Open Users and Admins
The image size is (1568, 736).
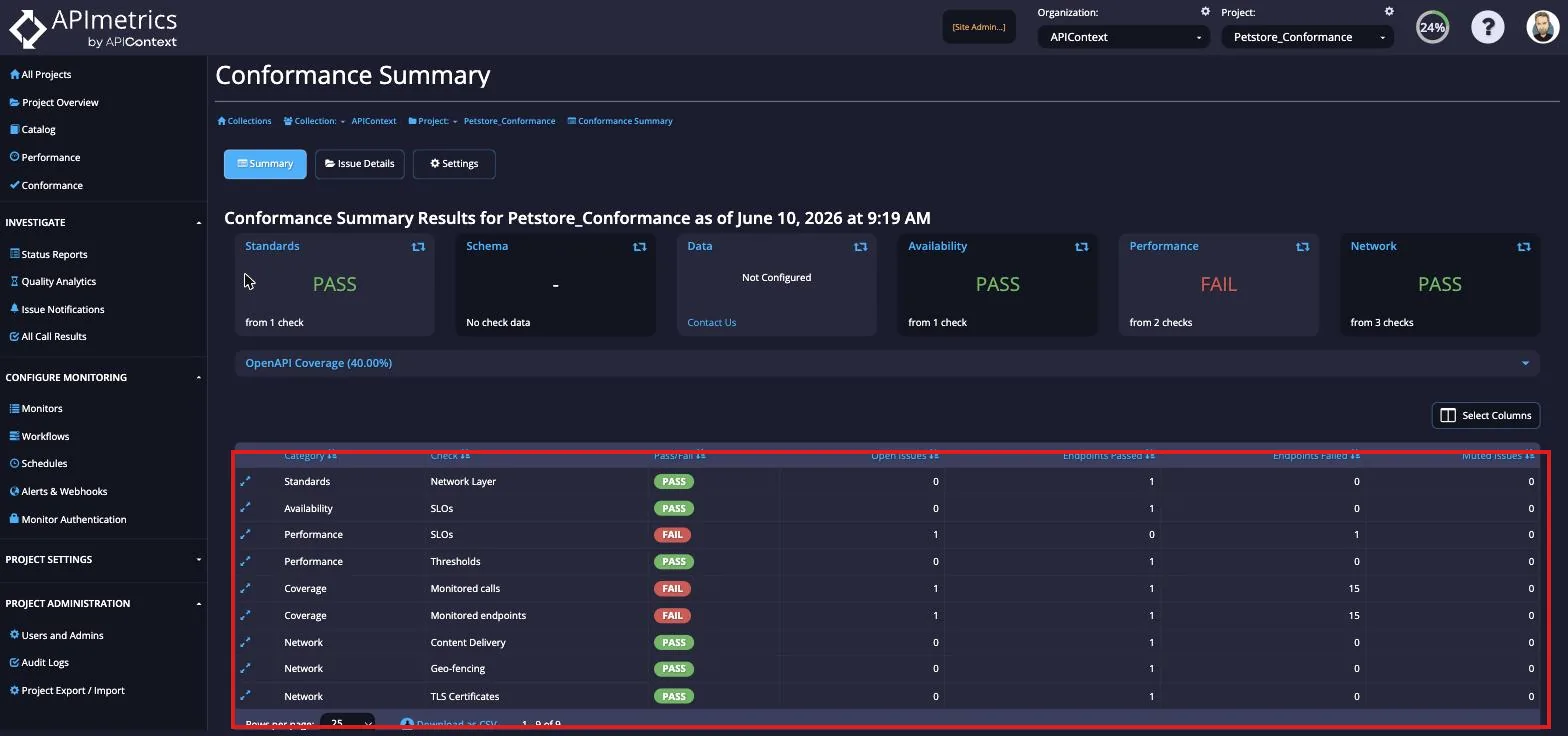tap(56, 635)
